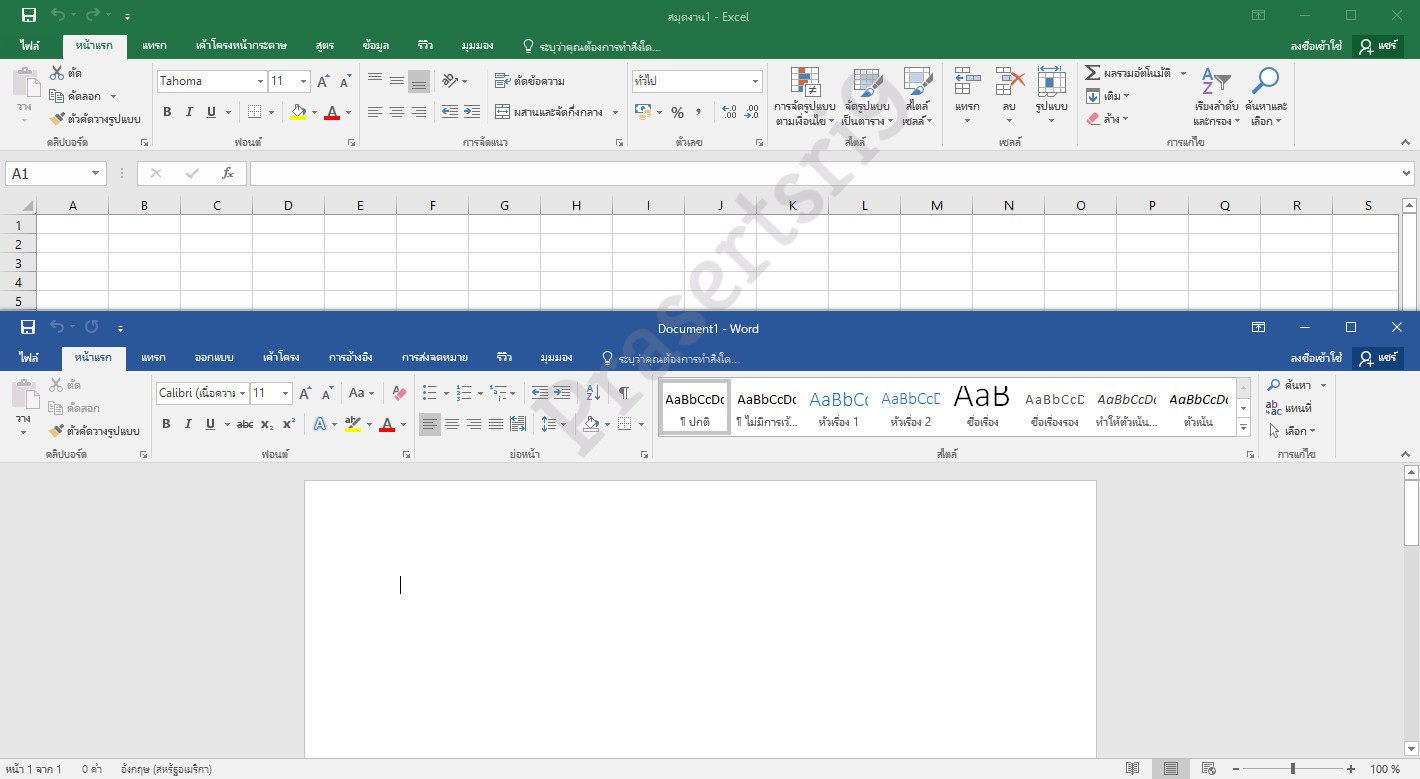Click Cut scissors icon in Excel ribbon
This screenshot has width=1420, height=779.
[57, 73]
